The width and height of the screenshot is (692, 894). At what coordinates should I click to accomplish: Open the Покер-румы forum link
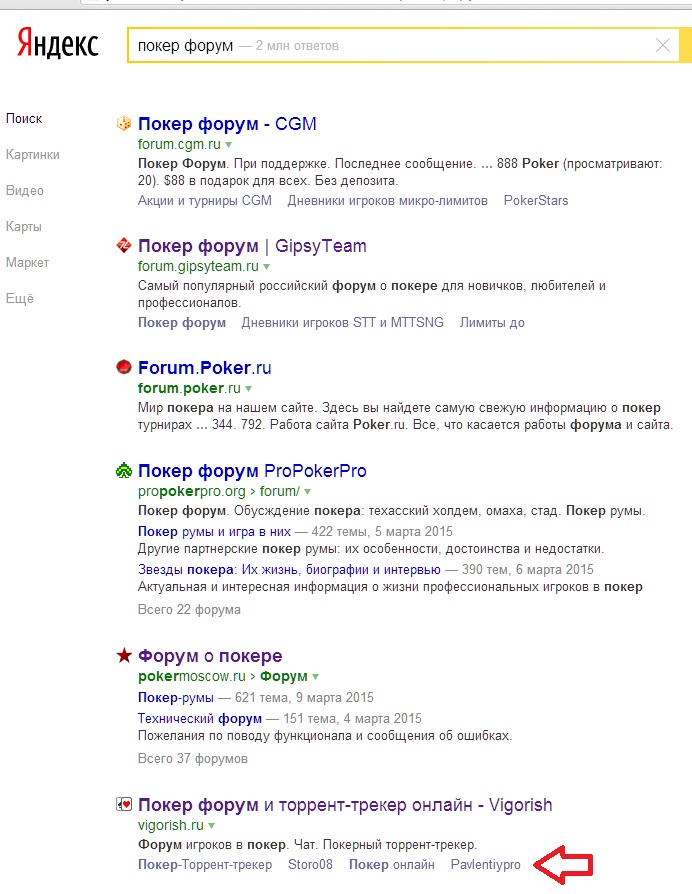(x=176, y=698)
